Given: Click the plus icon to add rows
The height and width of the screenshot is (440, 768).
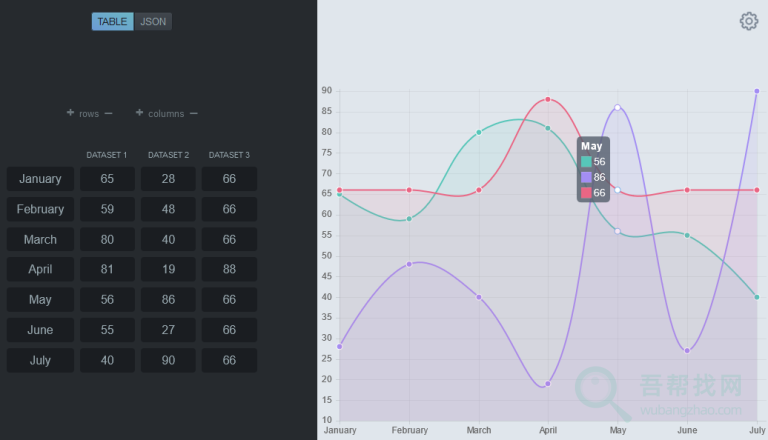Looking at the screenshot, I should pos(71,113).
